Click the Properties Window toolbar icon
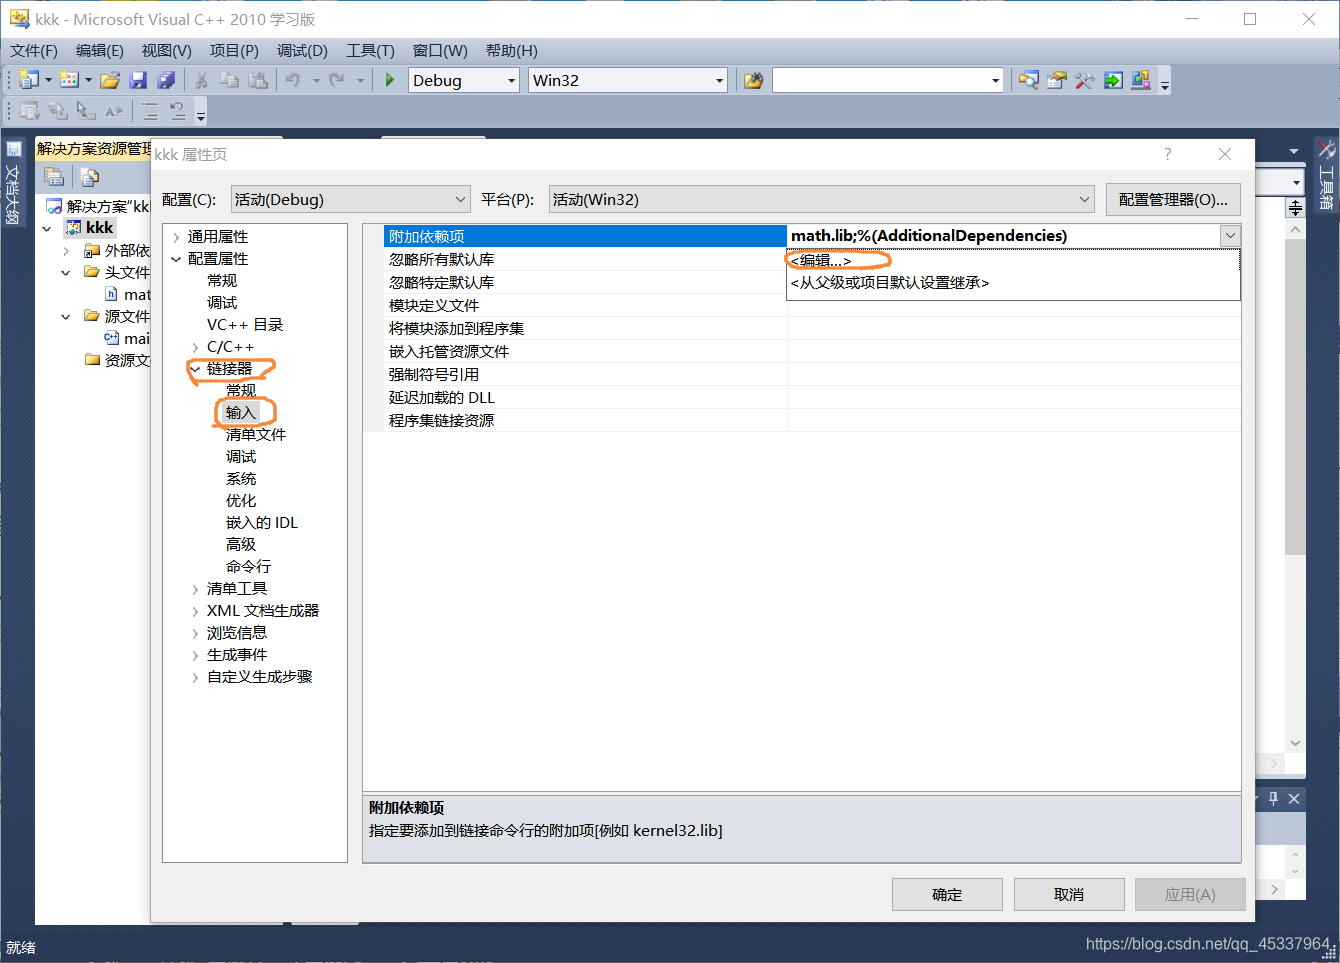Screen dimensions: 1340x963 coord(1056,80)
